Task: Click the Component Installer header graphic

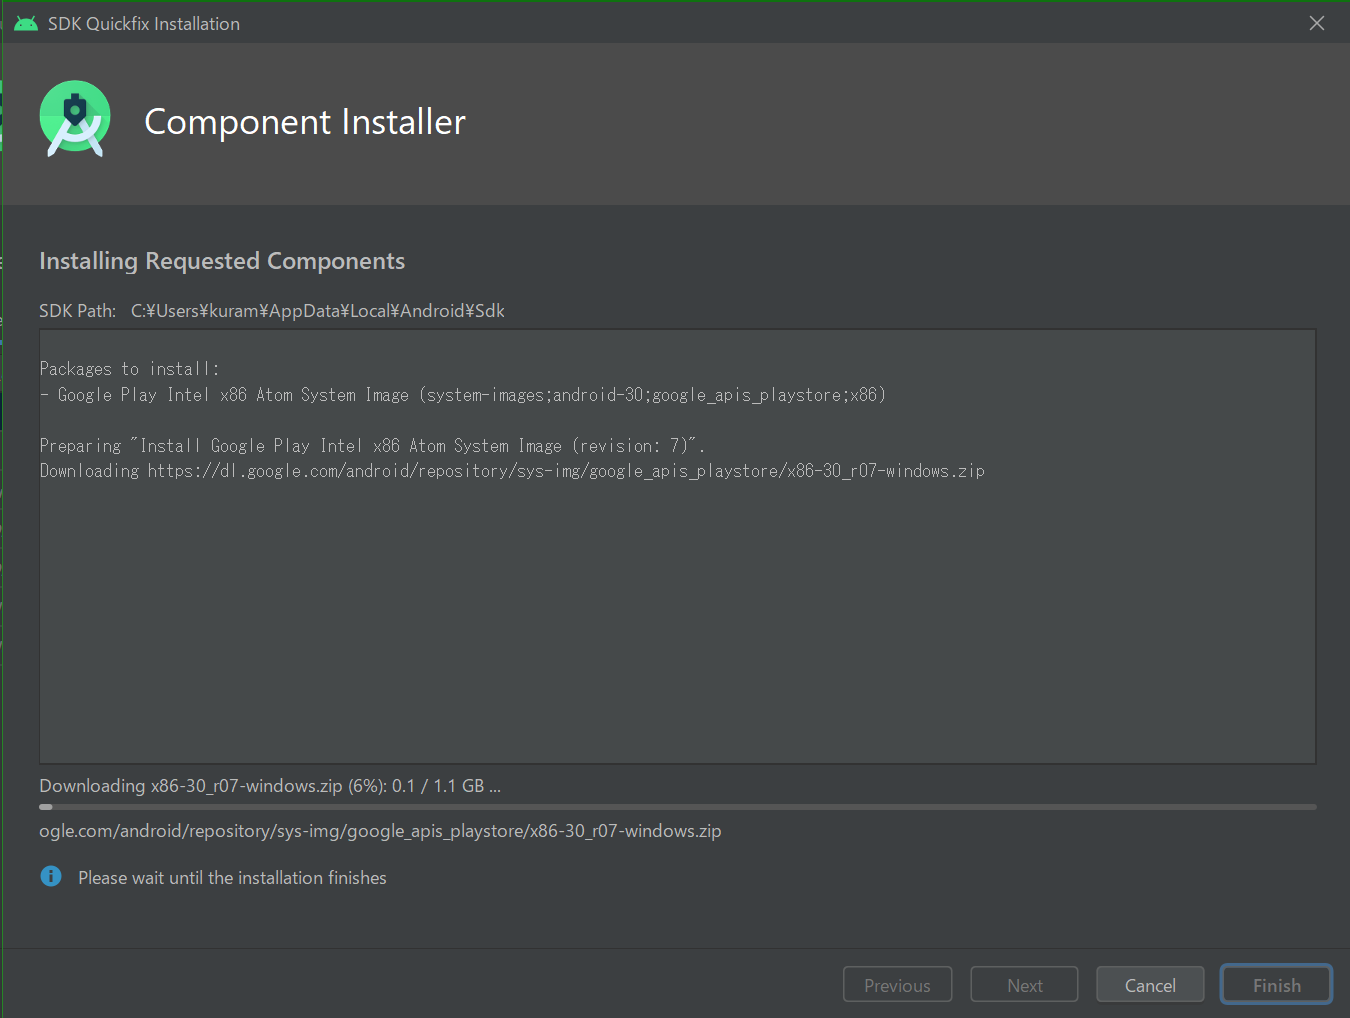Action: (304, 122)
